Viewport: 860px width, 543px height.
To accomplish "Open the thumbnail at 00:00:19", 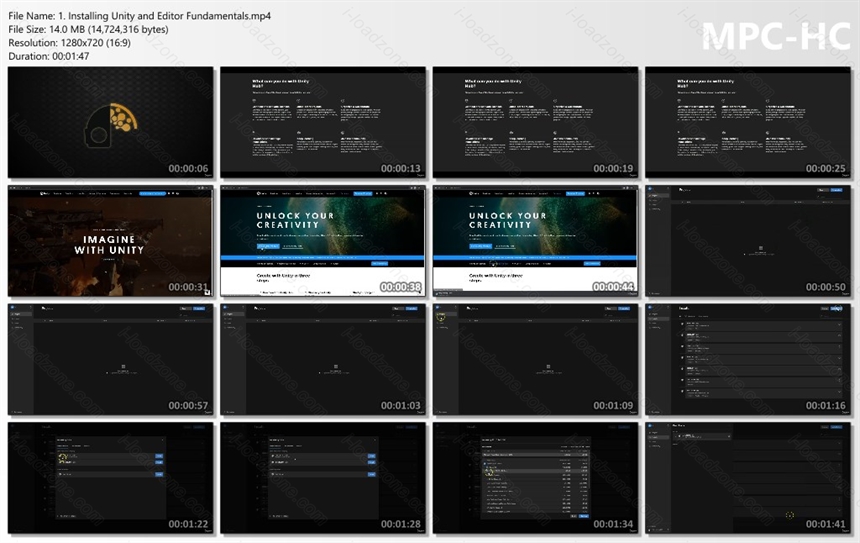I will [x=535, y=122].
